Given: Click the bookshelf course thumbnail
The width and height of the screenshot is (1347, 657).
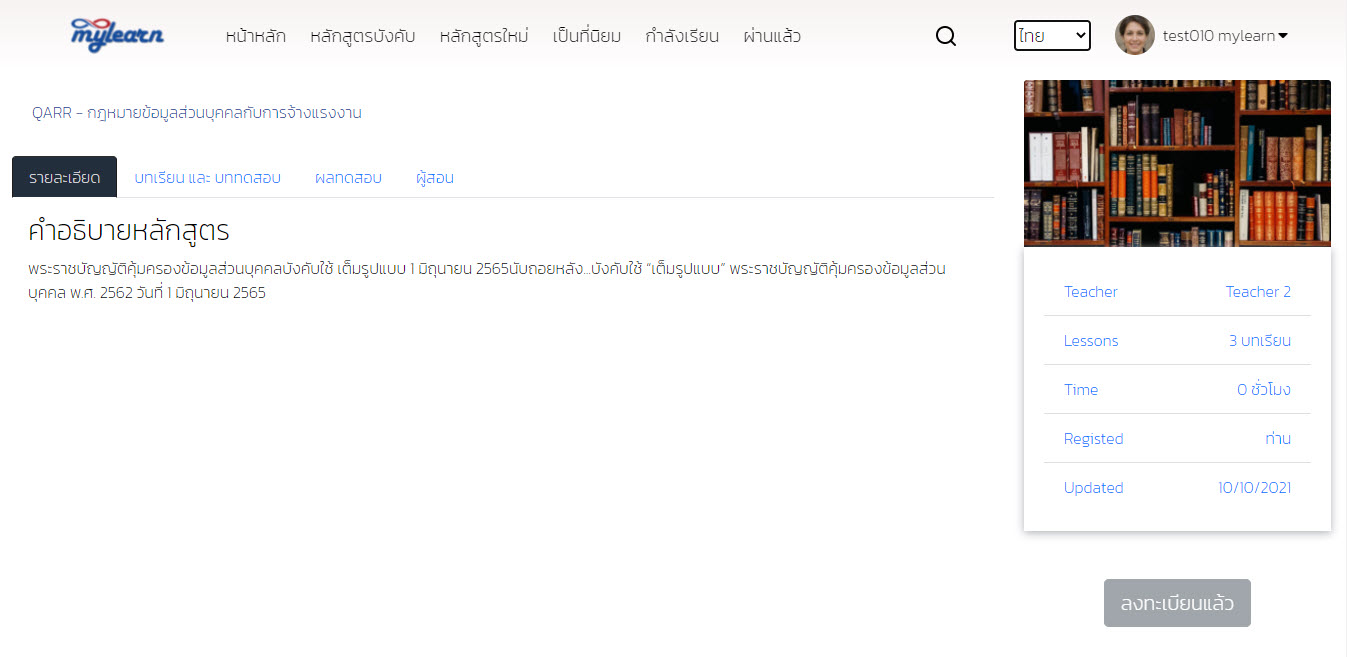Looking at the screenshot, I should (x=1177, y=163).
